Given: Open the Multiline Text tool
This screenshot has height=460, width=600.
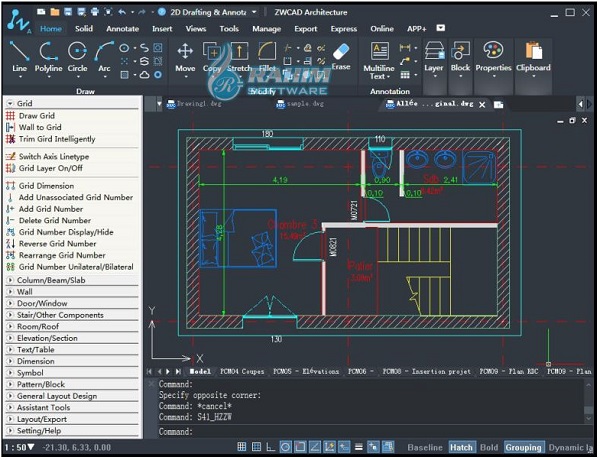Looking at the screenshot, I should (x=379, y=59).
